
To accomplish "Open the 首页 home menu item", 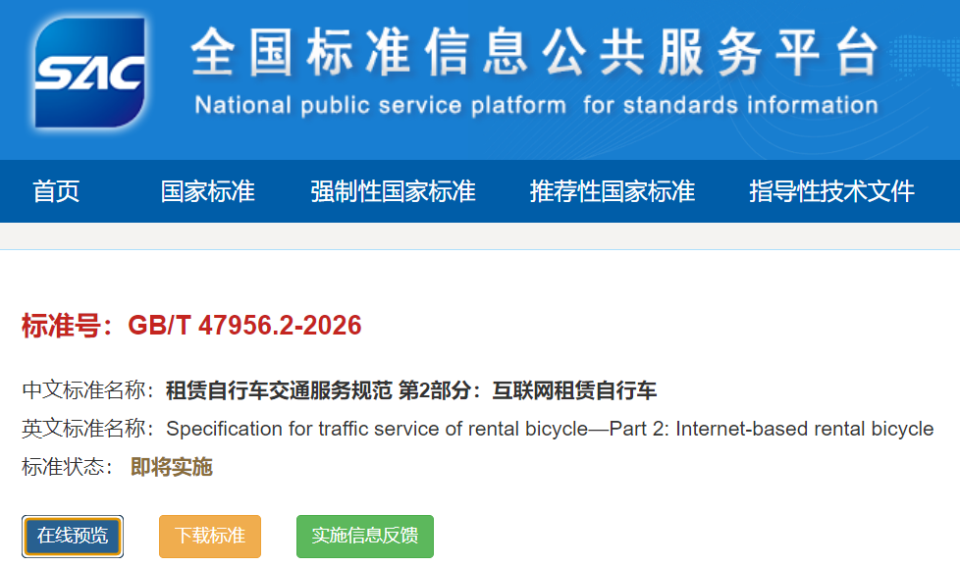I will 56,191.
